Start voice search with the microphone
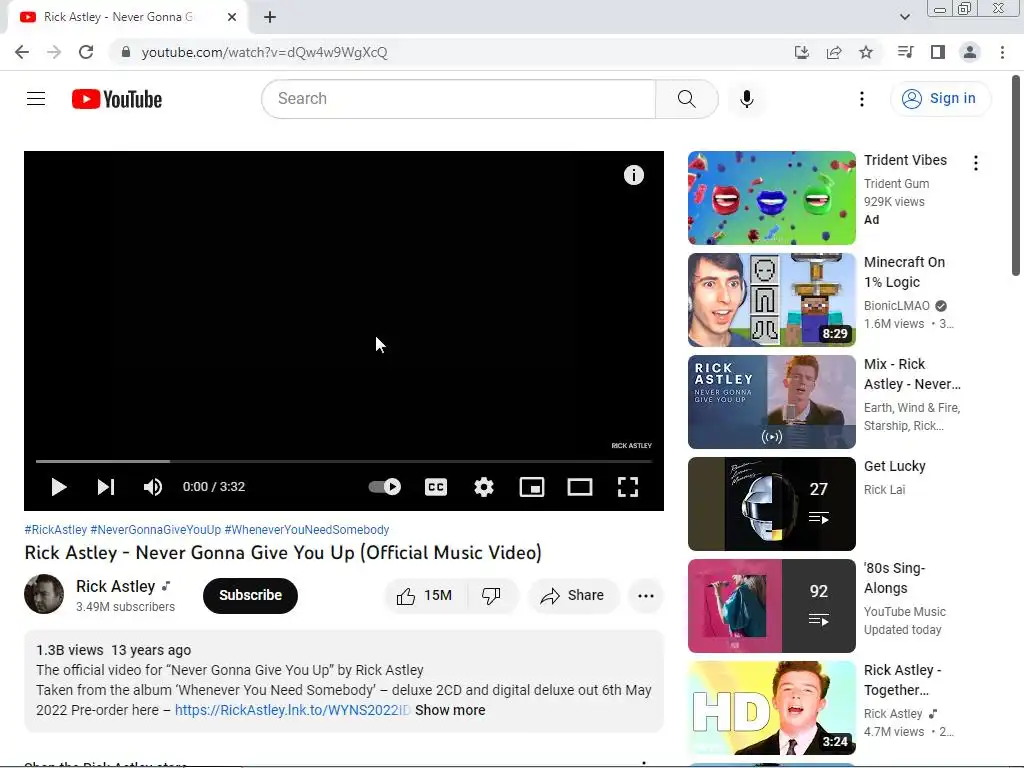The height and width of the screenshot is (768, 1024). click(746, 99)
